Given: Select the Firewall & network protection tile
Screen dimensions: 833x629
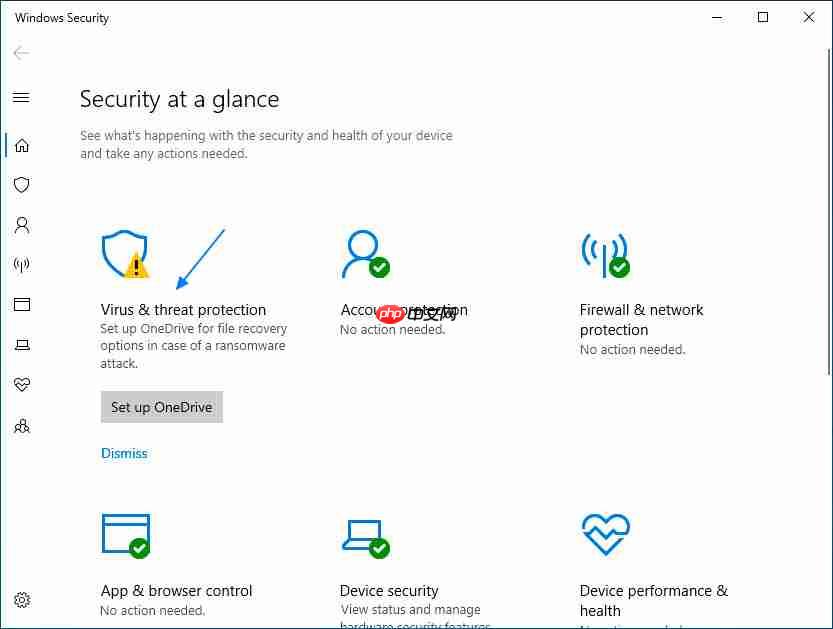Looking at the screenshot, I should 641,320.
